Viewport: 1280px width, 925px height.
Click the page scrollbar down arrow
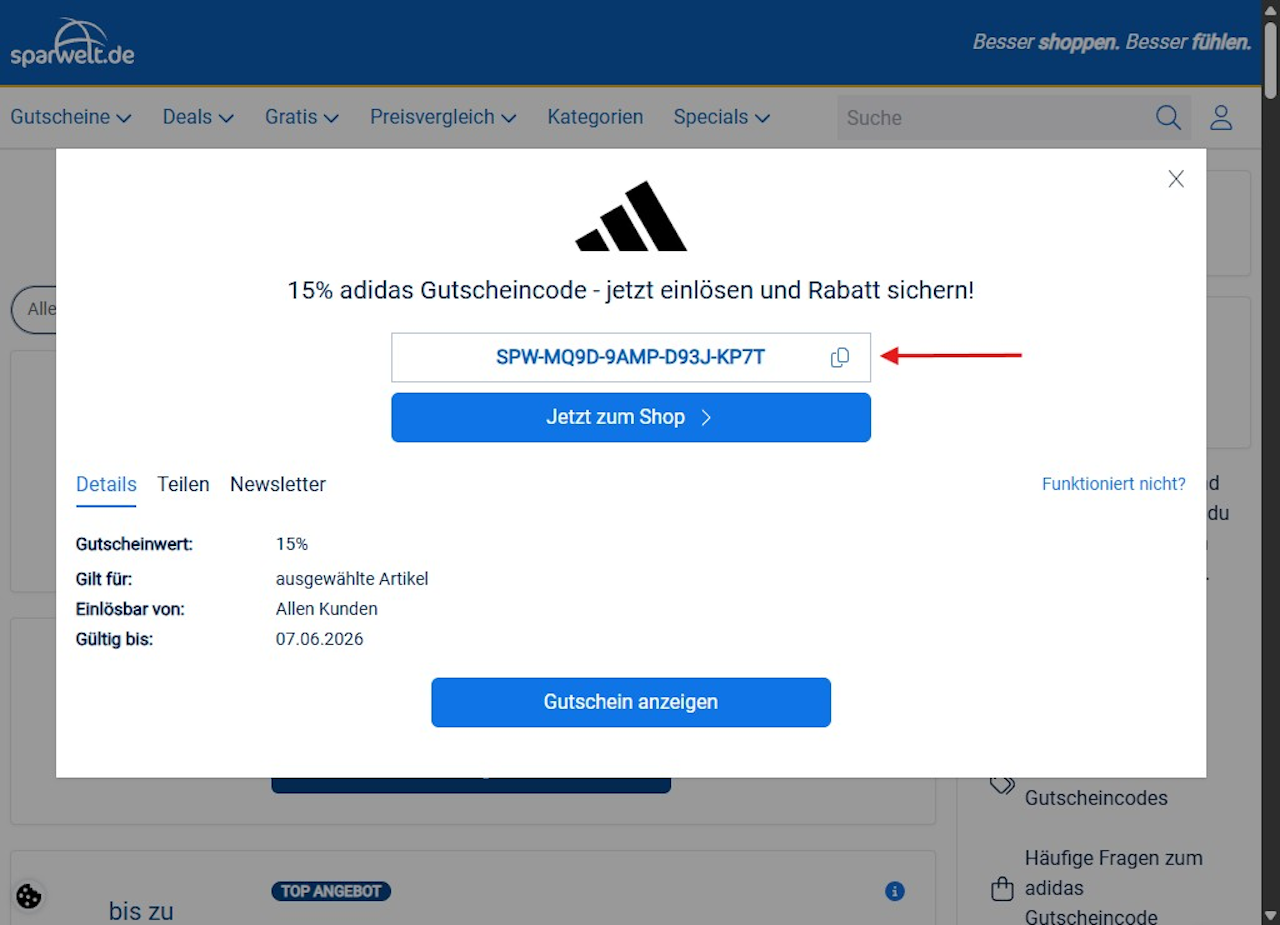point(1270,915)
